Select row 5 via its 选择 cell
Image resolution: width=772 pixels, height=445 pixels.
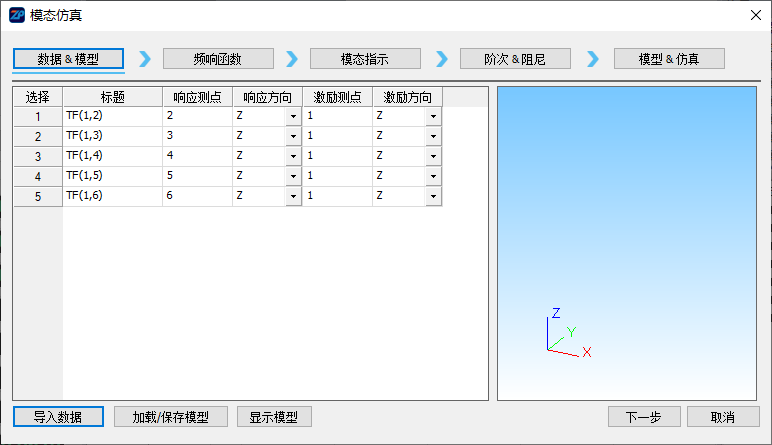click(38, 196)
